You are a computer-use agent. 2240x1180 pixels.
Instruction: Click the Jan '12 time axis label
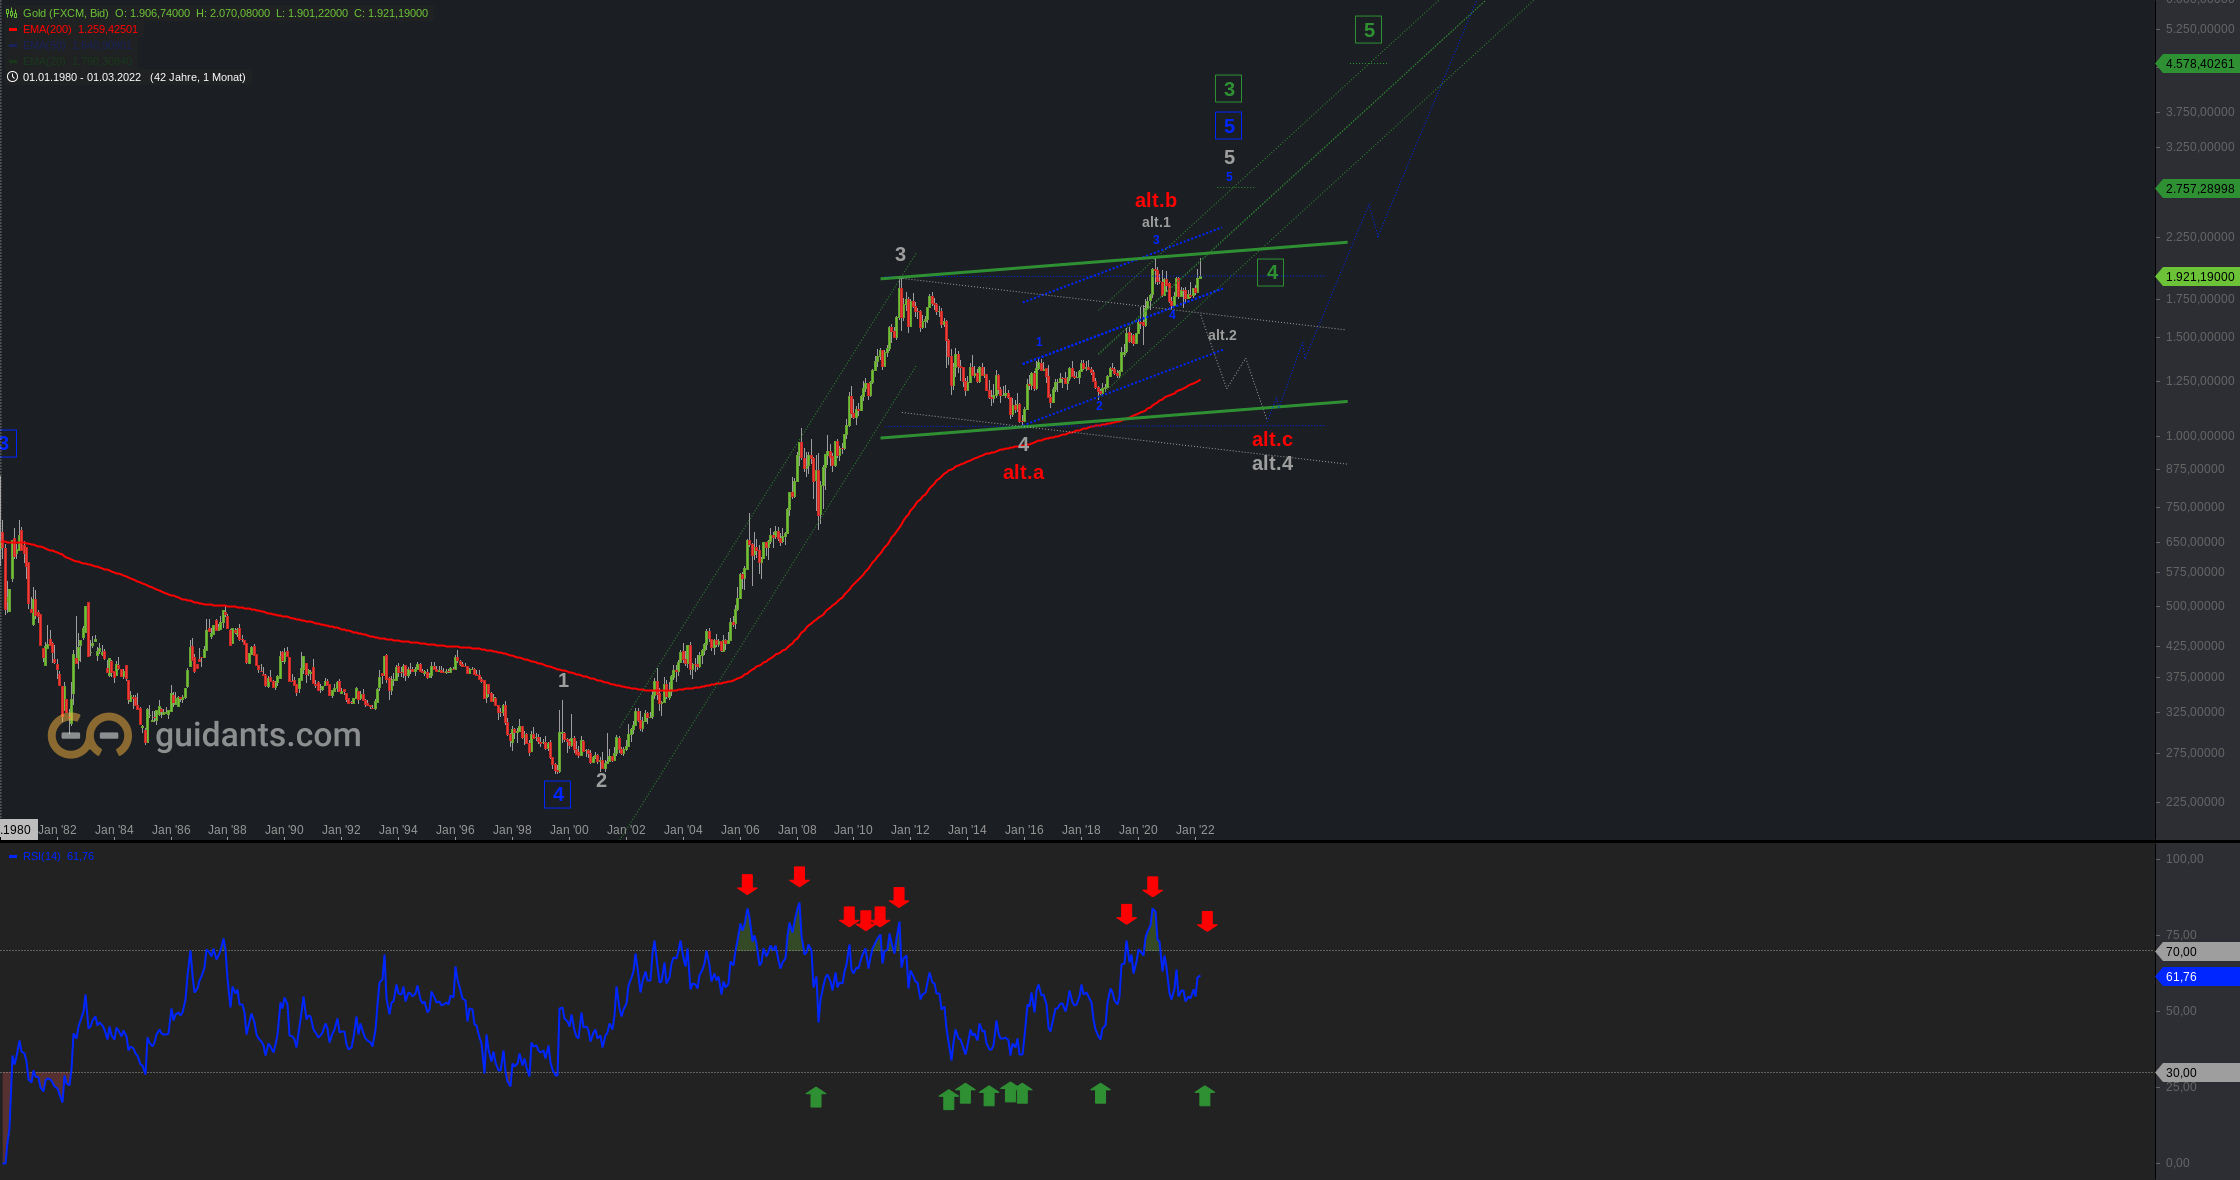pyautogui.click(x=910, y=830)
